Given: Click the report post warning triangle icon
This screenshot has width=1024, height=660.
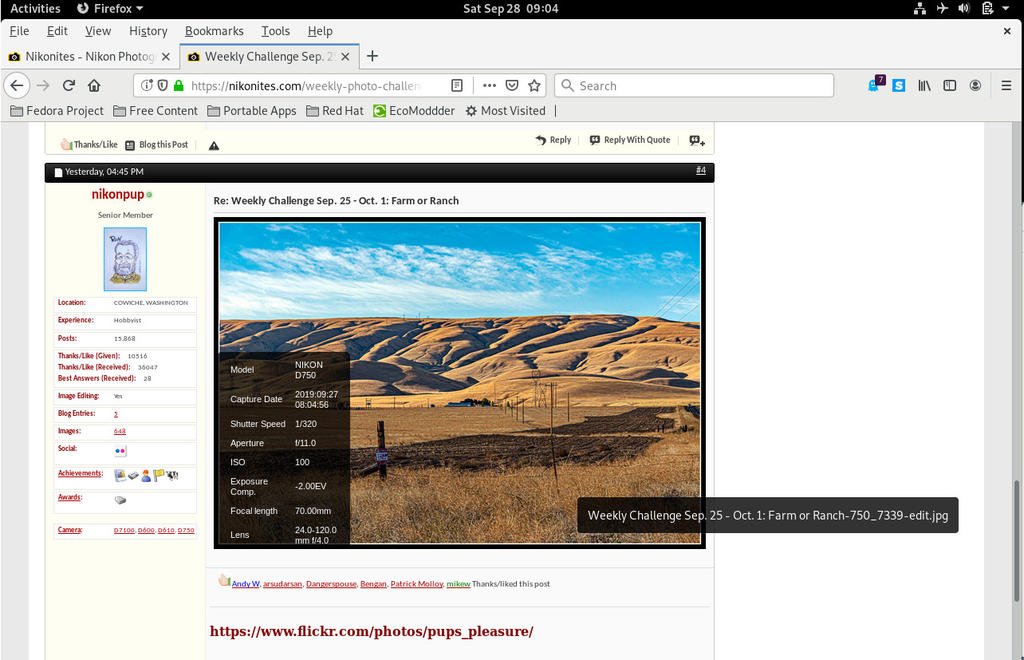Looking at the screenshot, I should (x=214, y=145).
